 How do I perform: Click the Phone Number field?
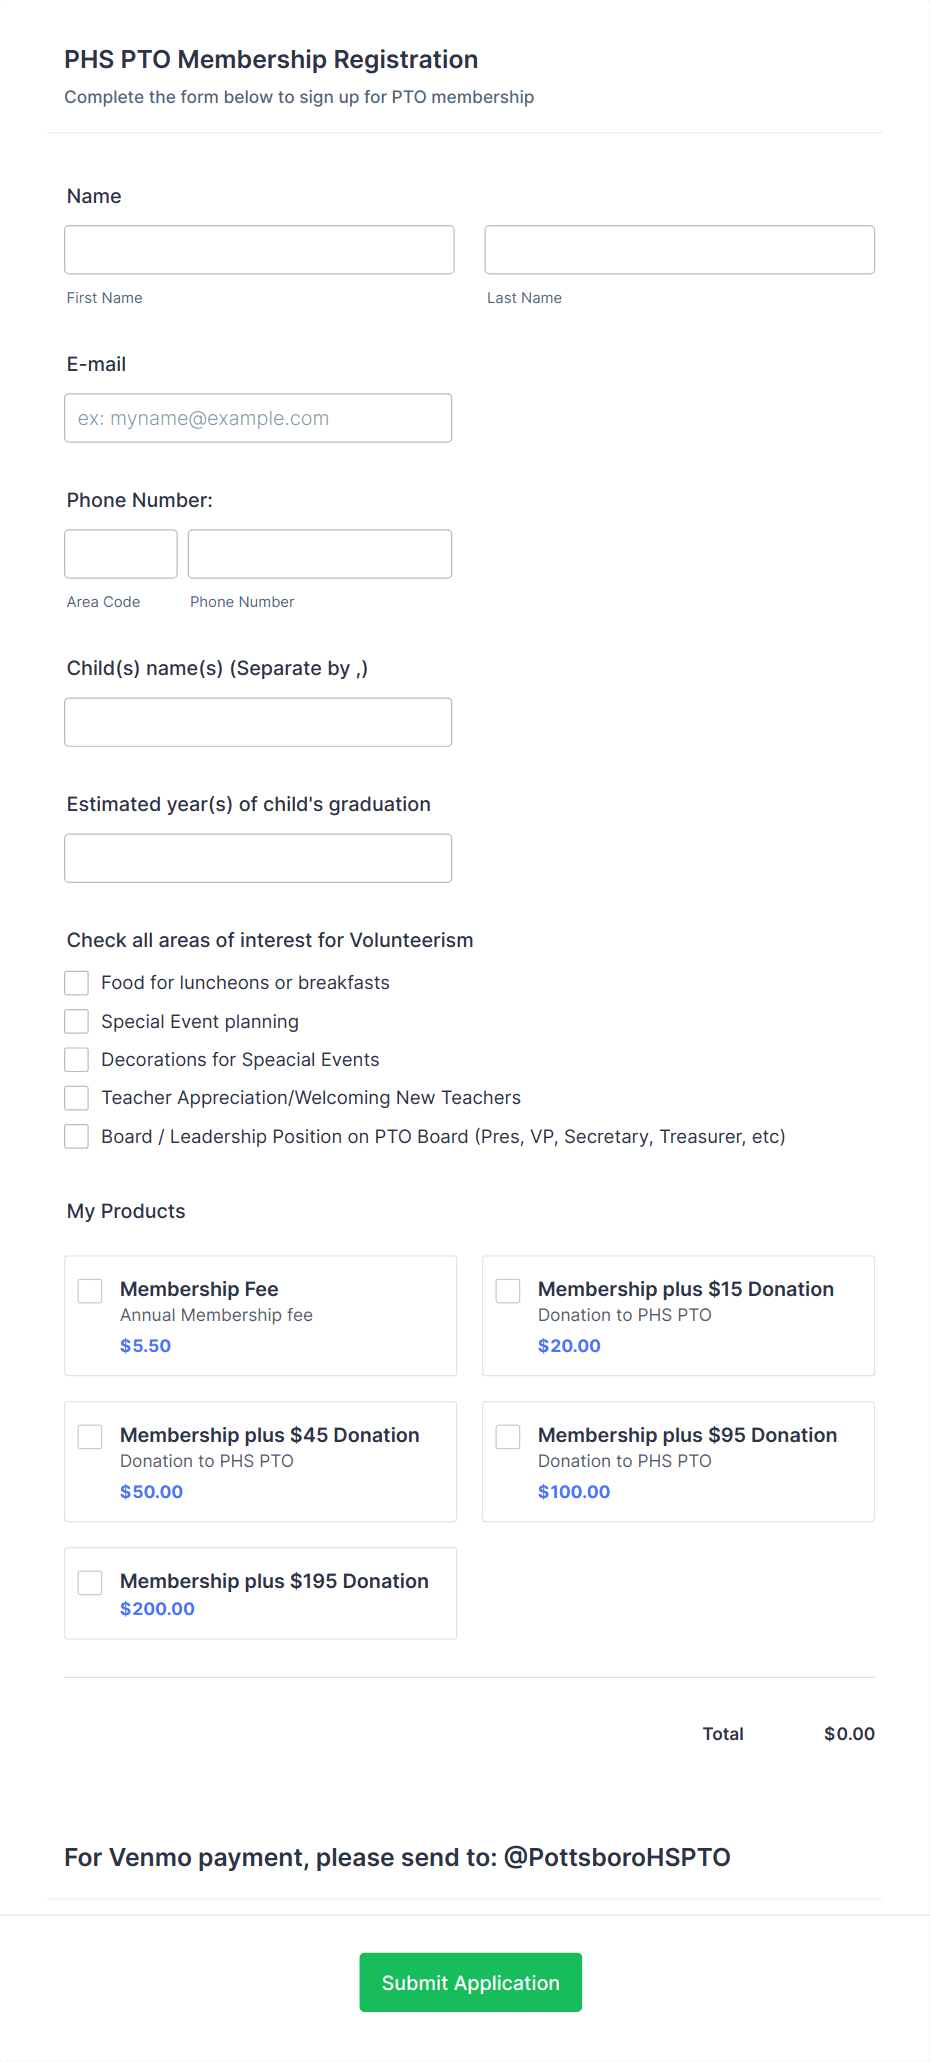tap(319, 553)
